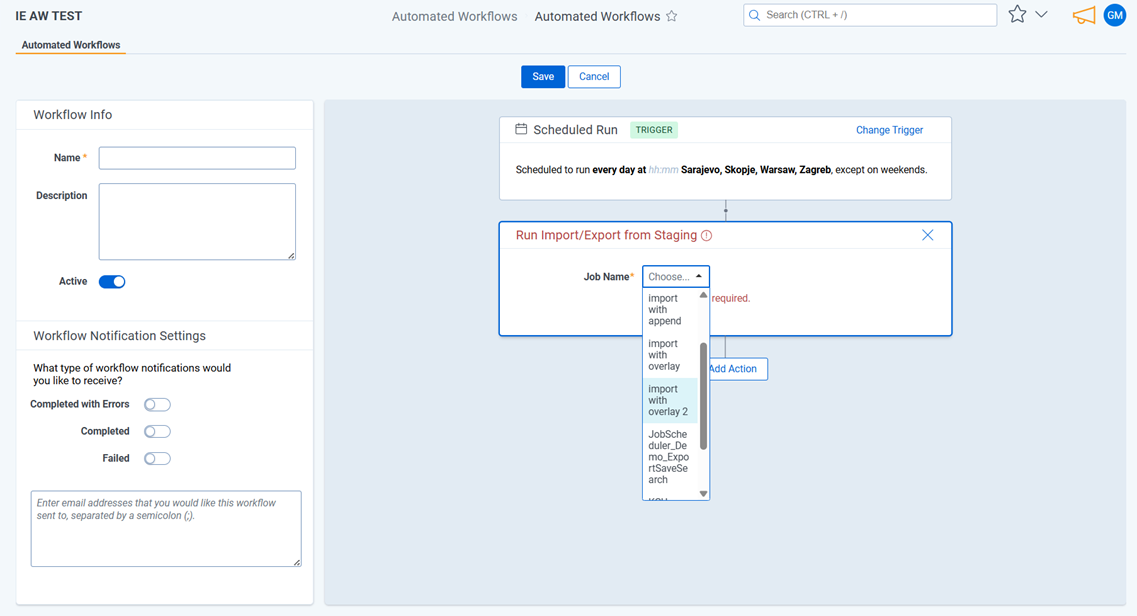Open the Automated Workflows tab
This screenshot has height=616, width=1137.
tap(71, 45)
